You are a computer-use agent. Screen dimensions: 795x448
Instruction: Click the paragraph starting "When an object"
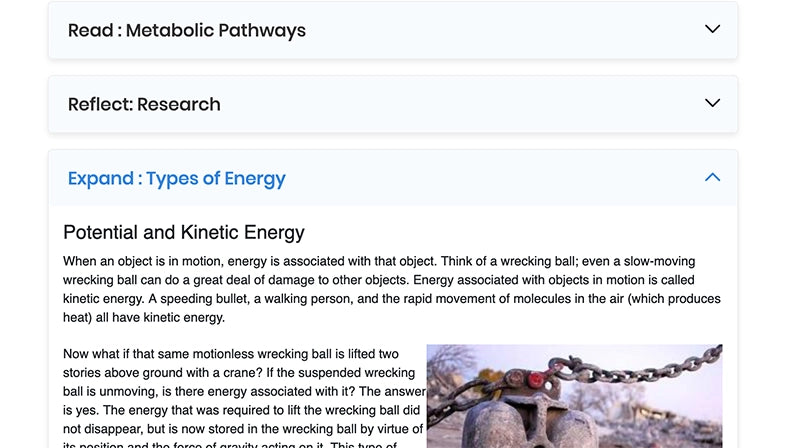tap(392, 289)
